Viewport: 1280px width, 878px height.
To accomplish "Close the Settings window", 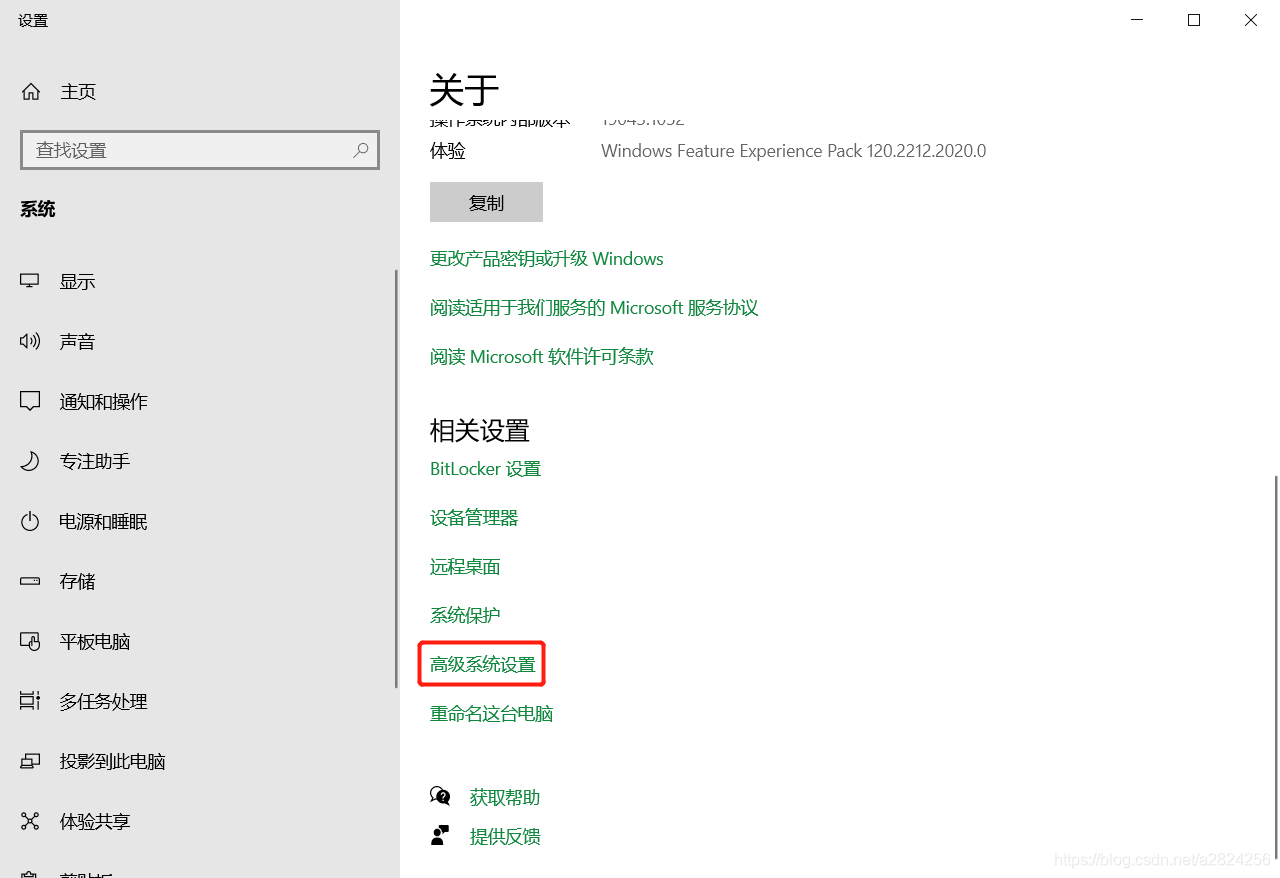I will coord(1251,20).
